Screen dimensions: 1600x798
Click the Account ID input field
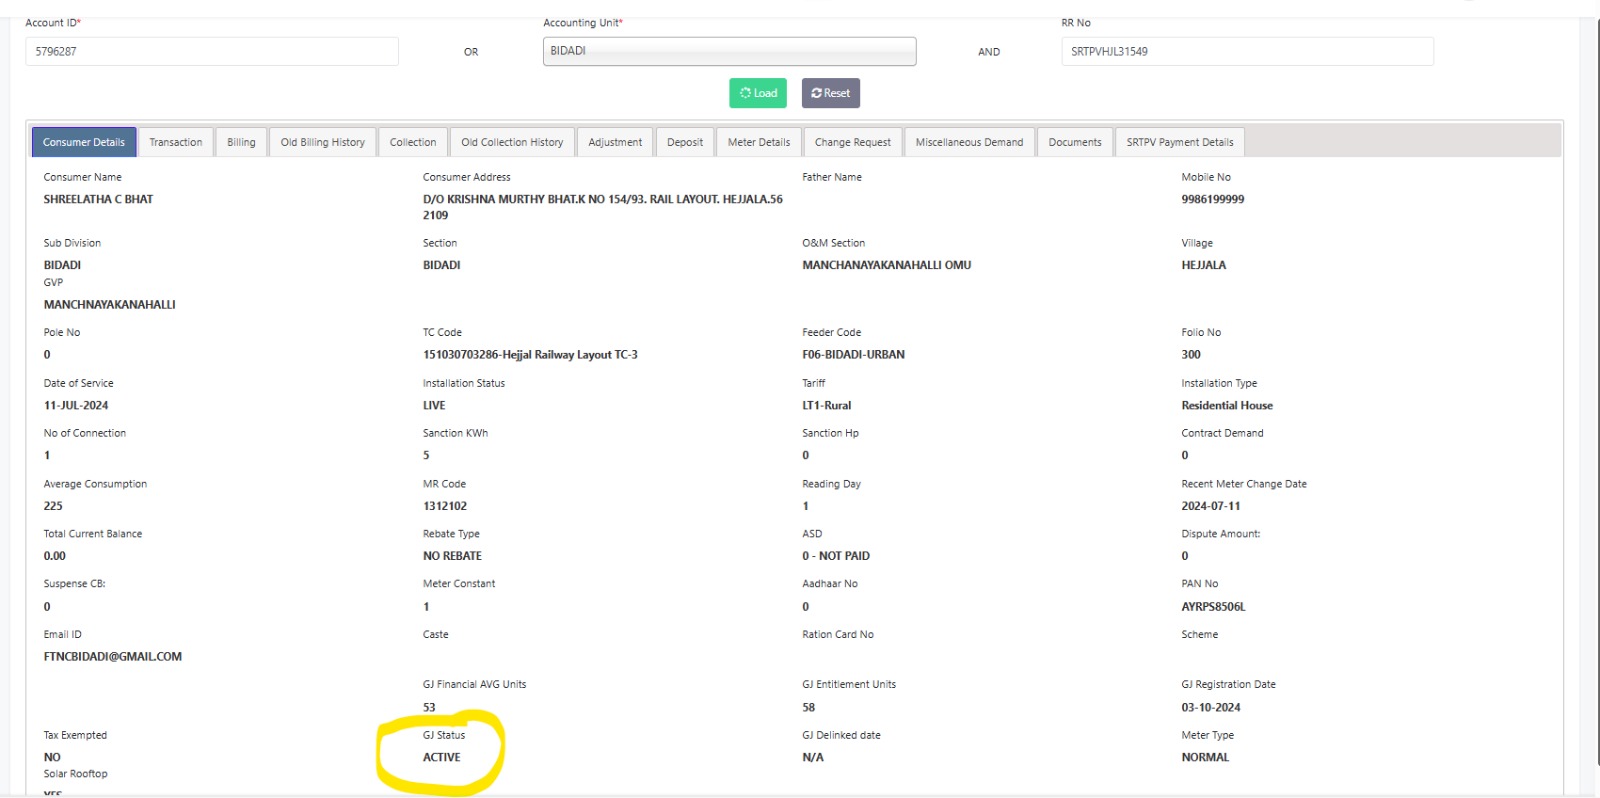[212, 51]
